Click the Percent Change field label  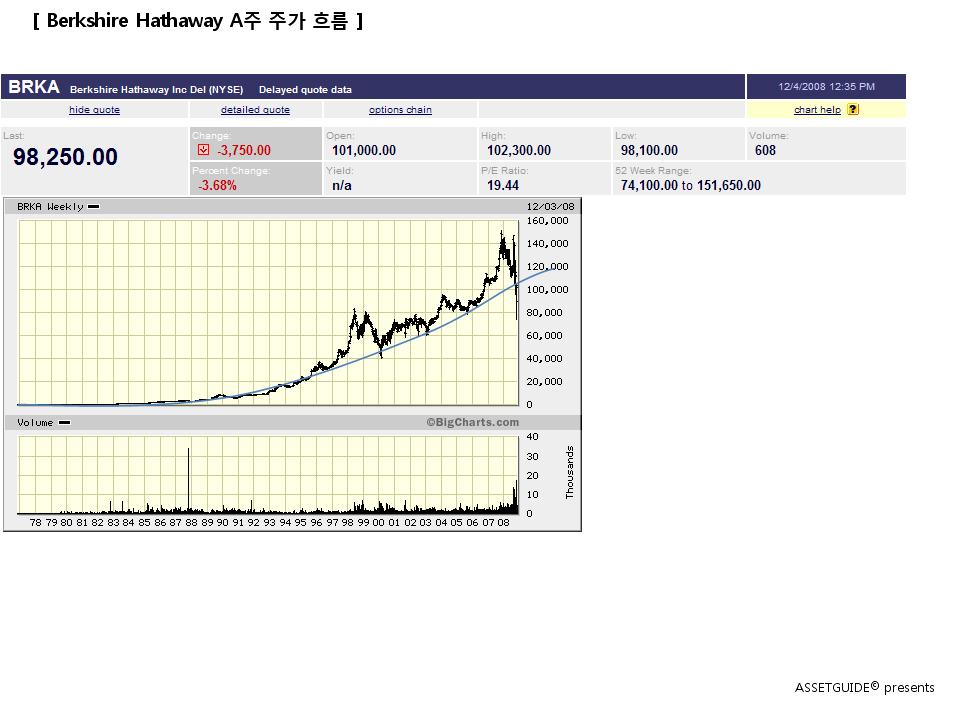[x=231, y=171]
